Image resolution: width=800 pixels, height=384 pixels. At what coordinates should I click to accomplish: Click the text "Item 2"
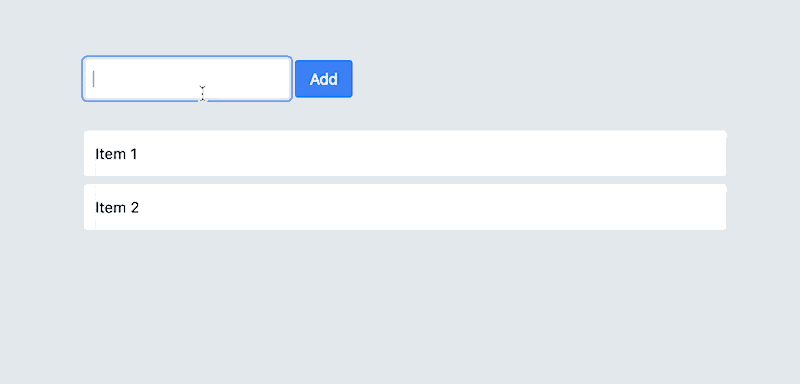coord(117,208)
